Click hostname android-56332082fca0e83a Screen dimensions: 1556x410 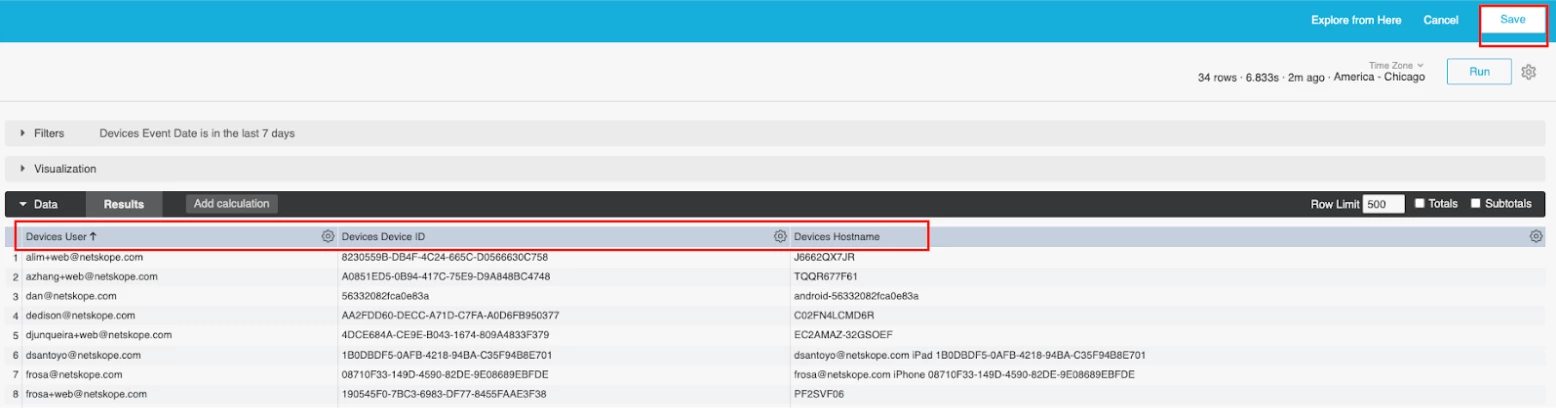tap(856, 296)
